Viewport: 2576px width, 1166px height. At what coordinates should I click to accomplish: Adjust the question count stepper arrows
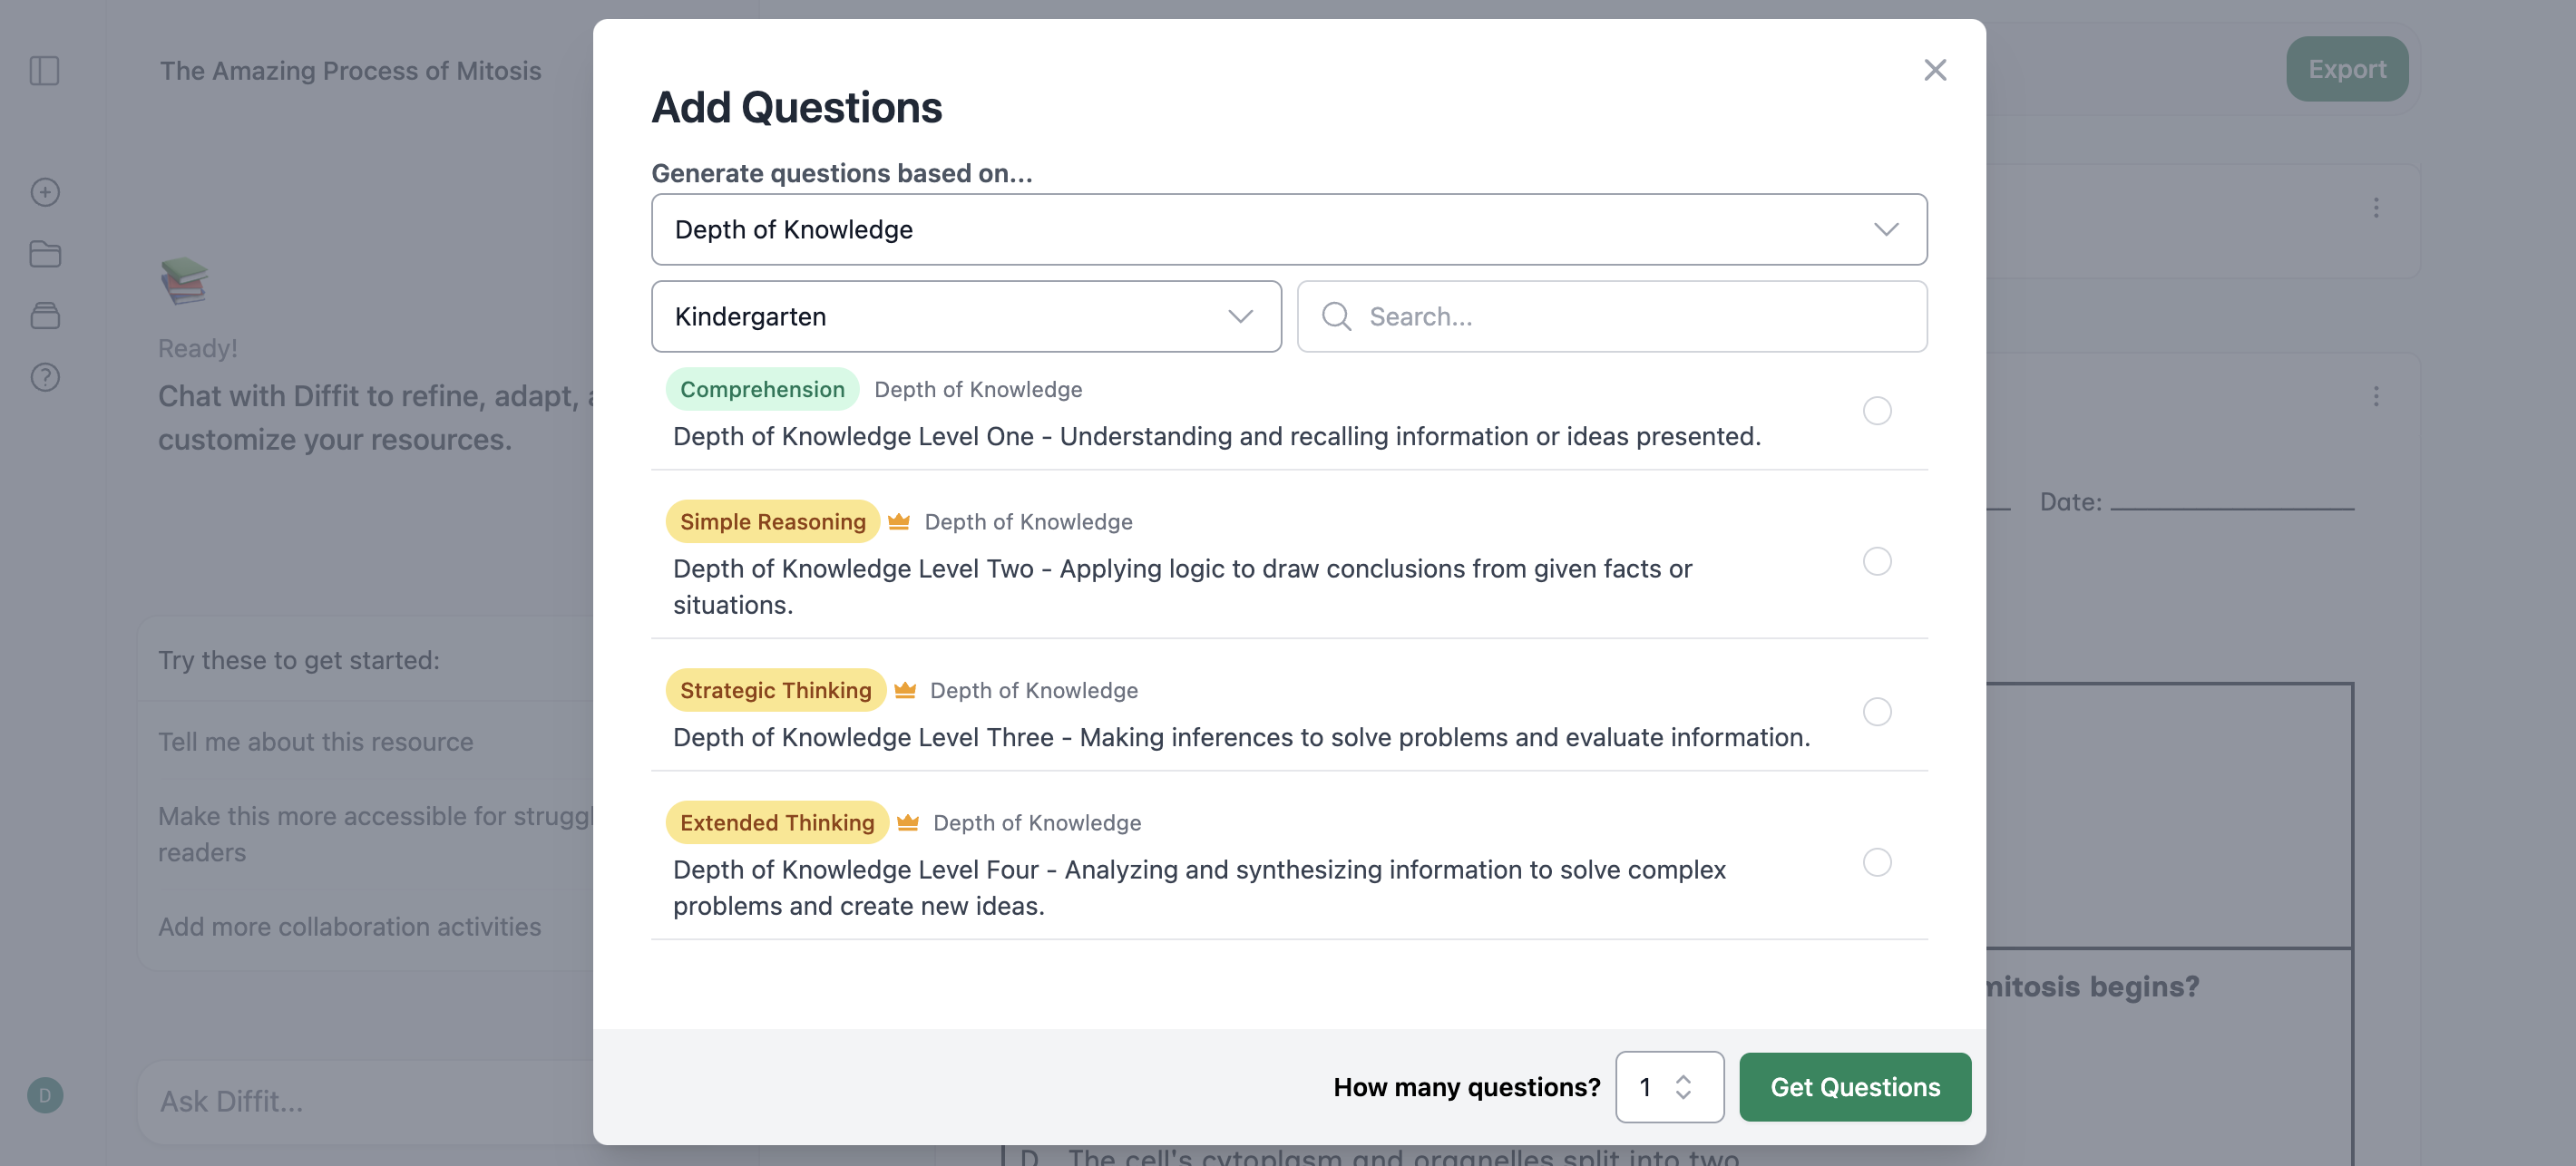1683,1087
